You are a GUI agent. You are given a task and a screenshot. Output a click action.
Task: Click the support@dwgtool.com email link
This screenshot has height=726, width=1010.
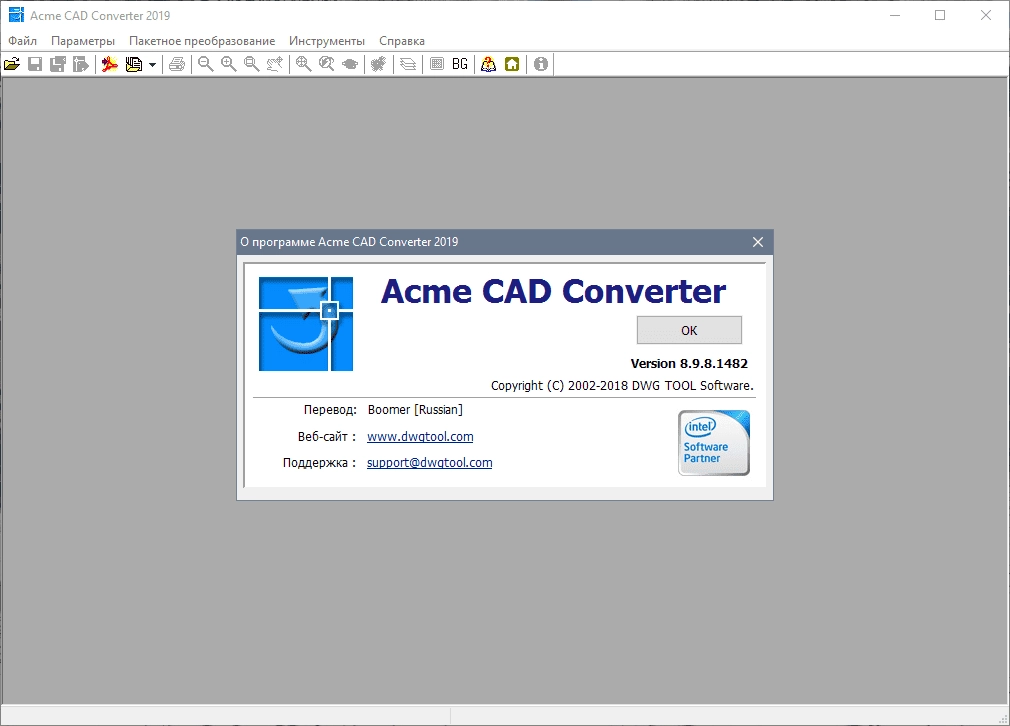(x=430, y=463)
